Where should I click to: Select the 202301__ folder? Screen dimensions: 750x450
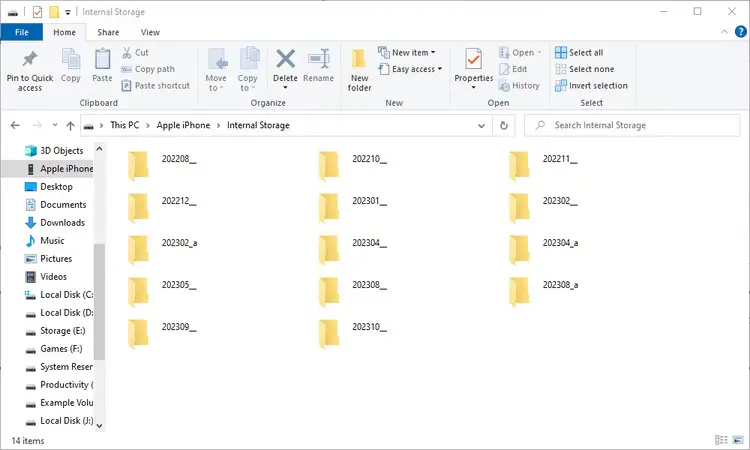click(x=353, y=208)
